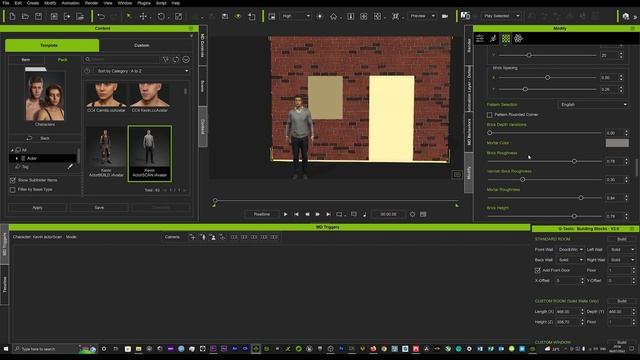Click Next Frame in playback controls
640x360 pixels.
click(x=318, y=214)
